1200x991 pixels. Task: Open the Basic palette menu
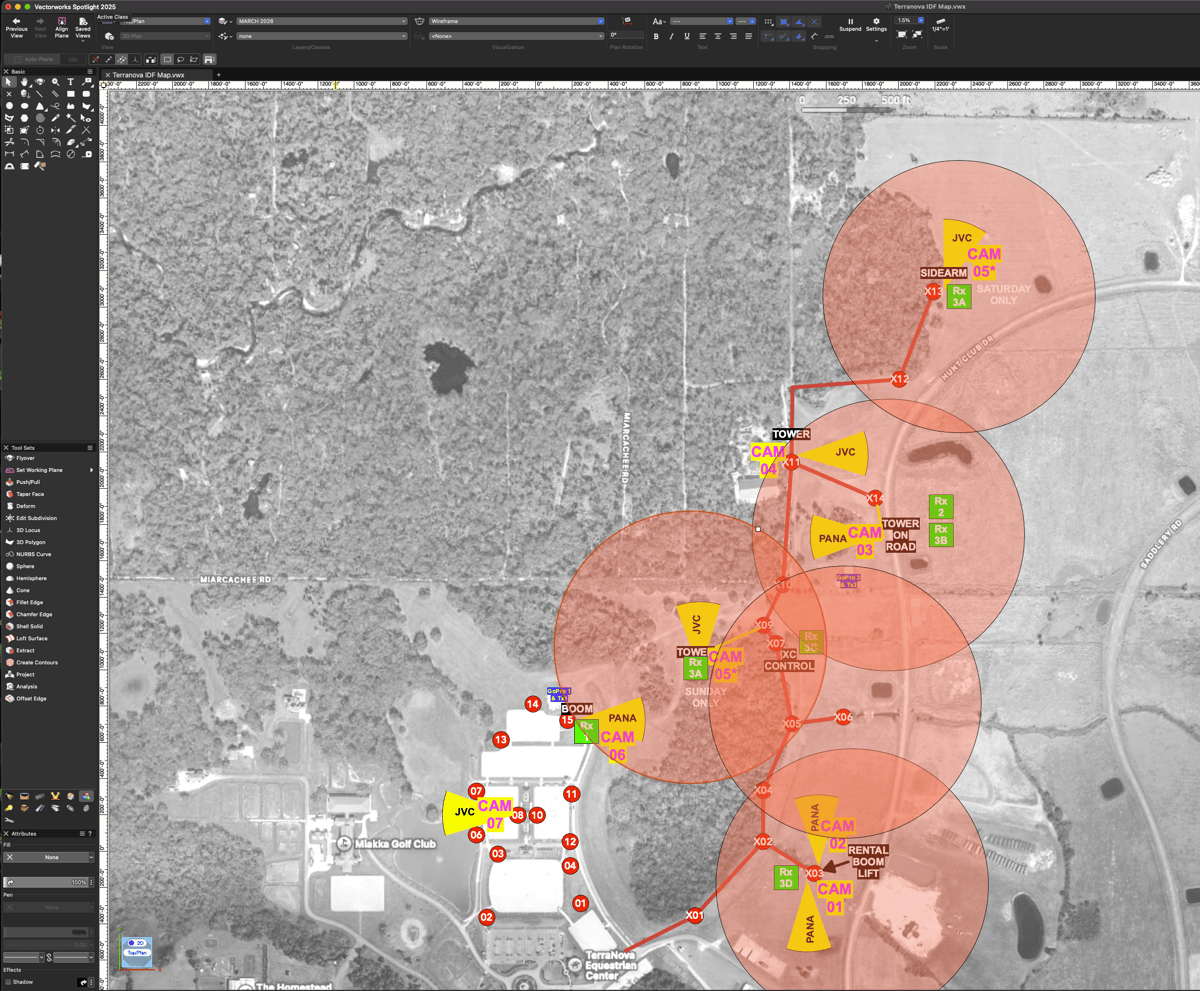tap(90, 71)
